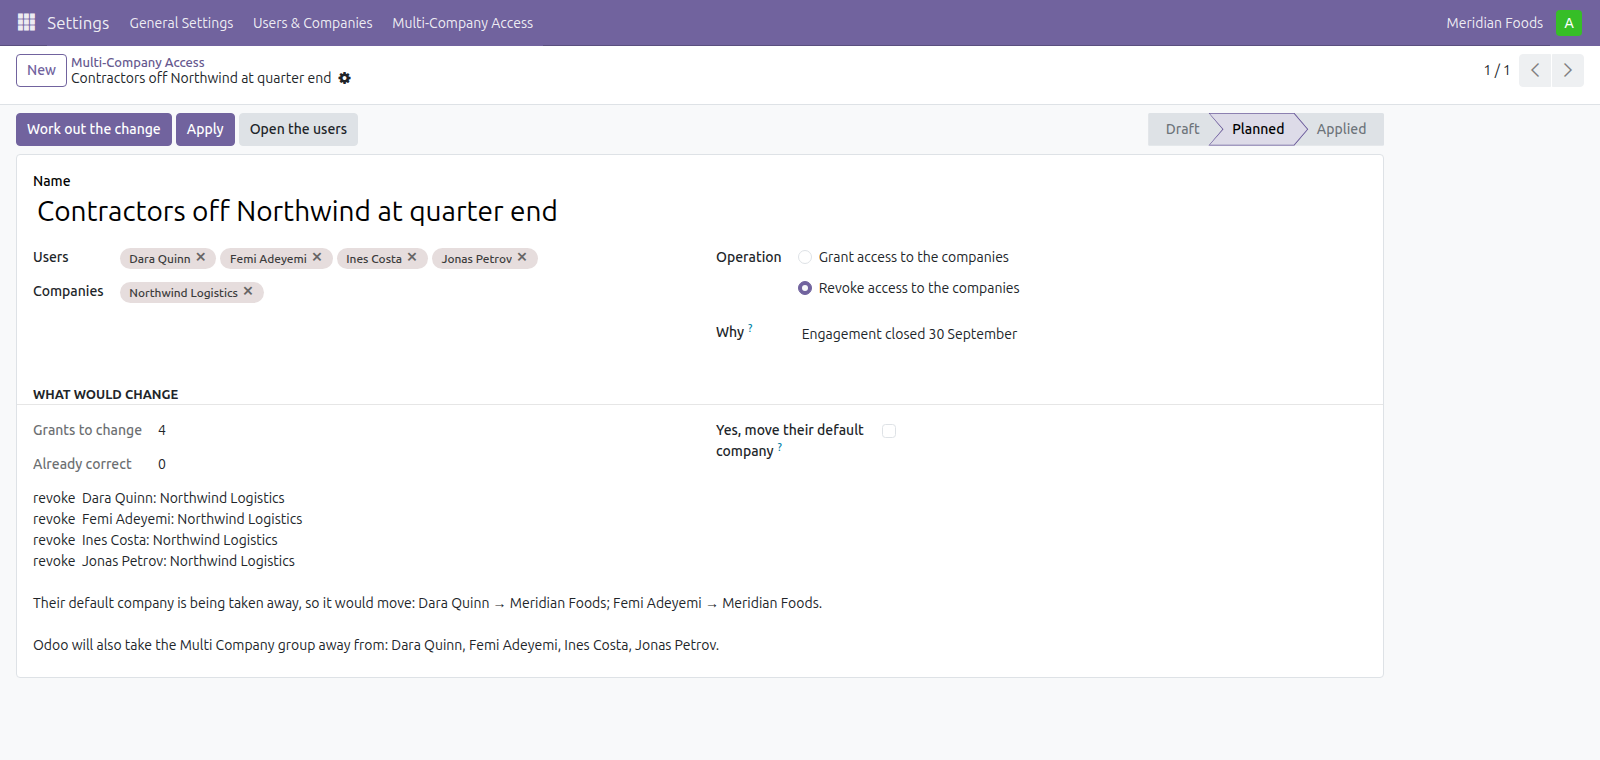Click the New record button

coord(41,70)
